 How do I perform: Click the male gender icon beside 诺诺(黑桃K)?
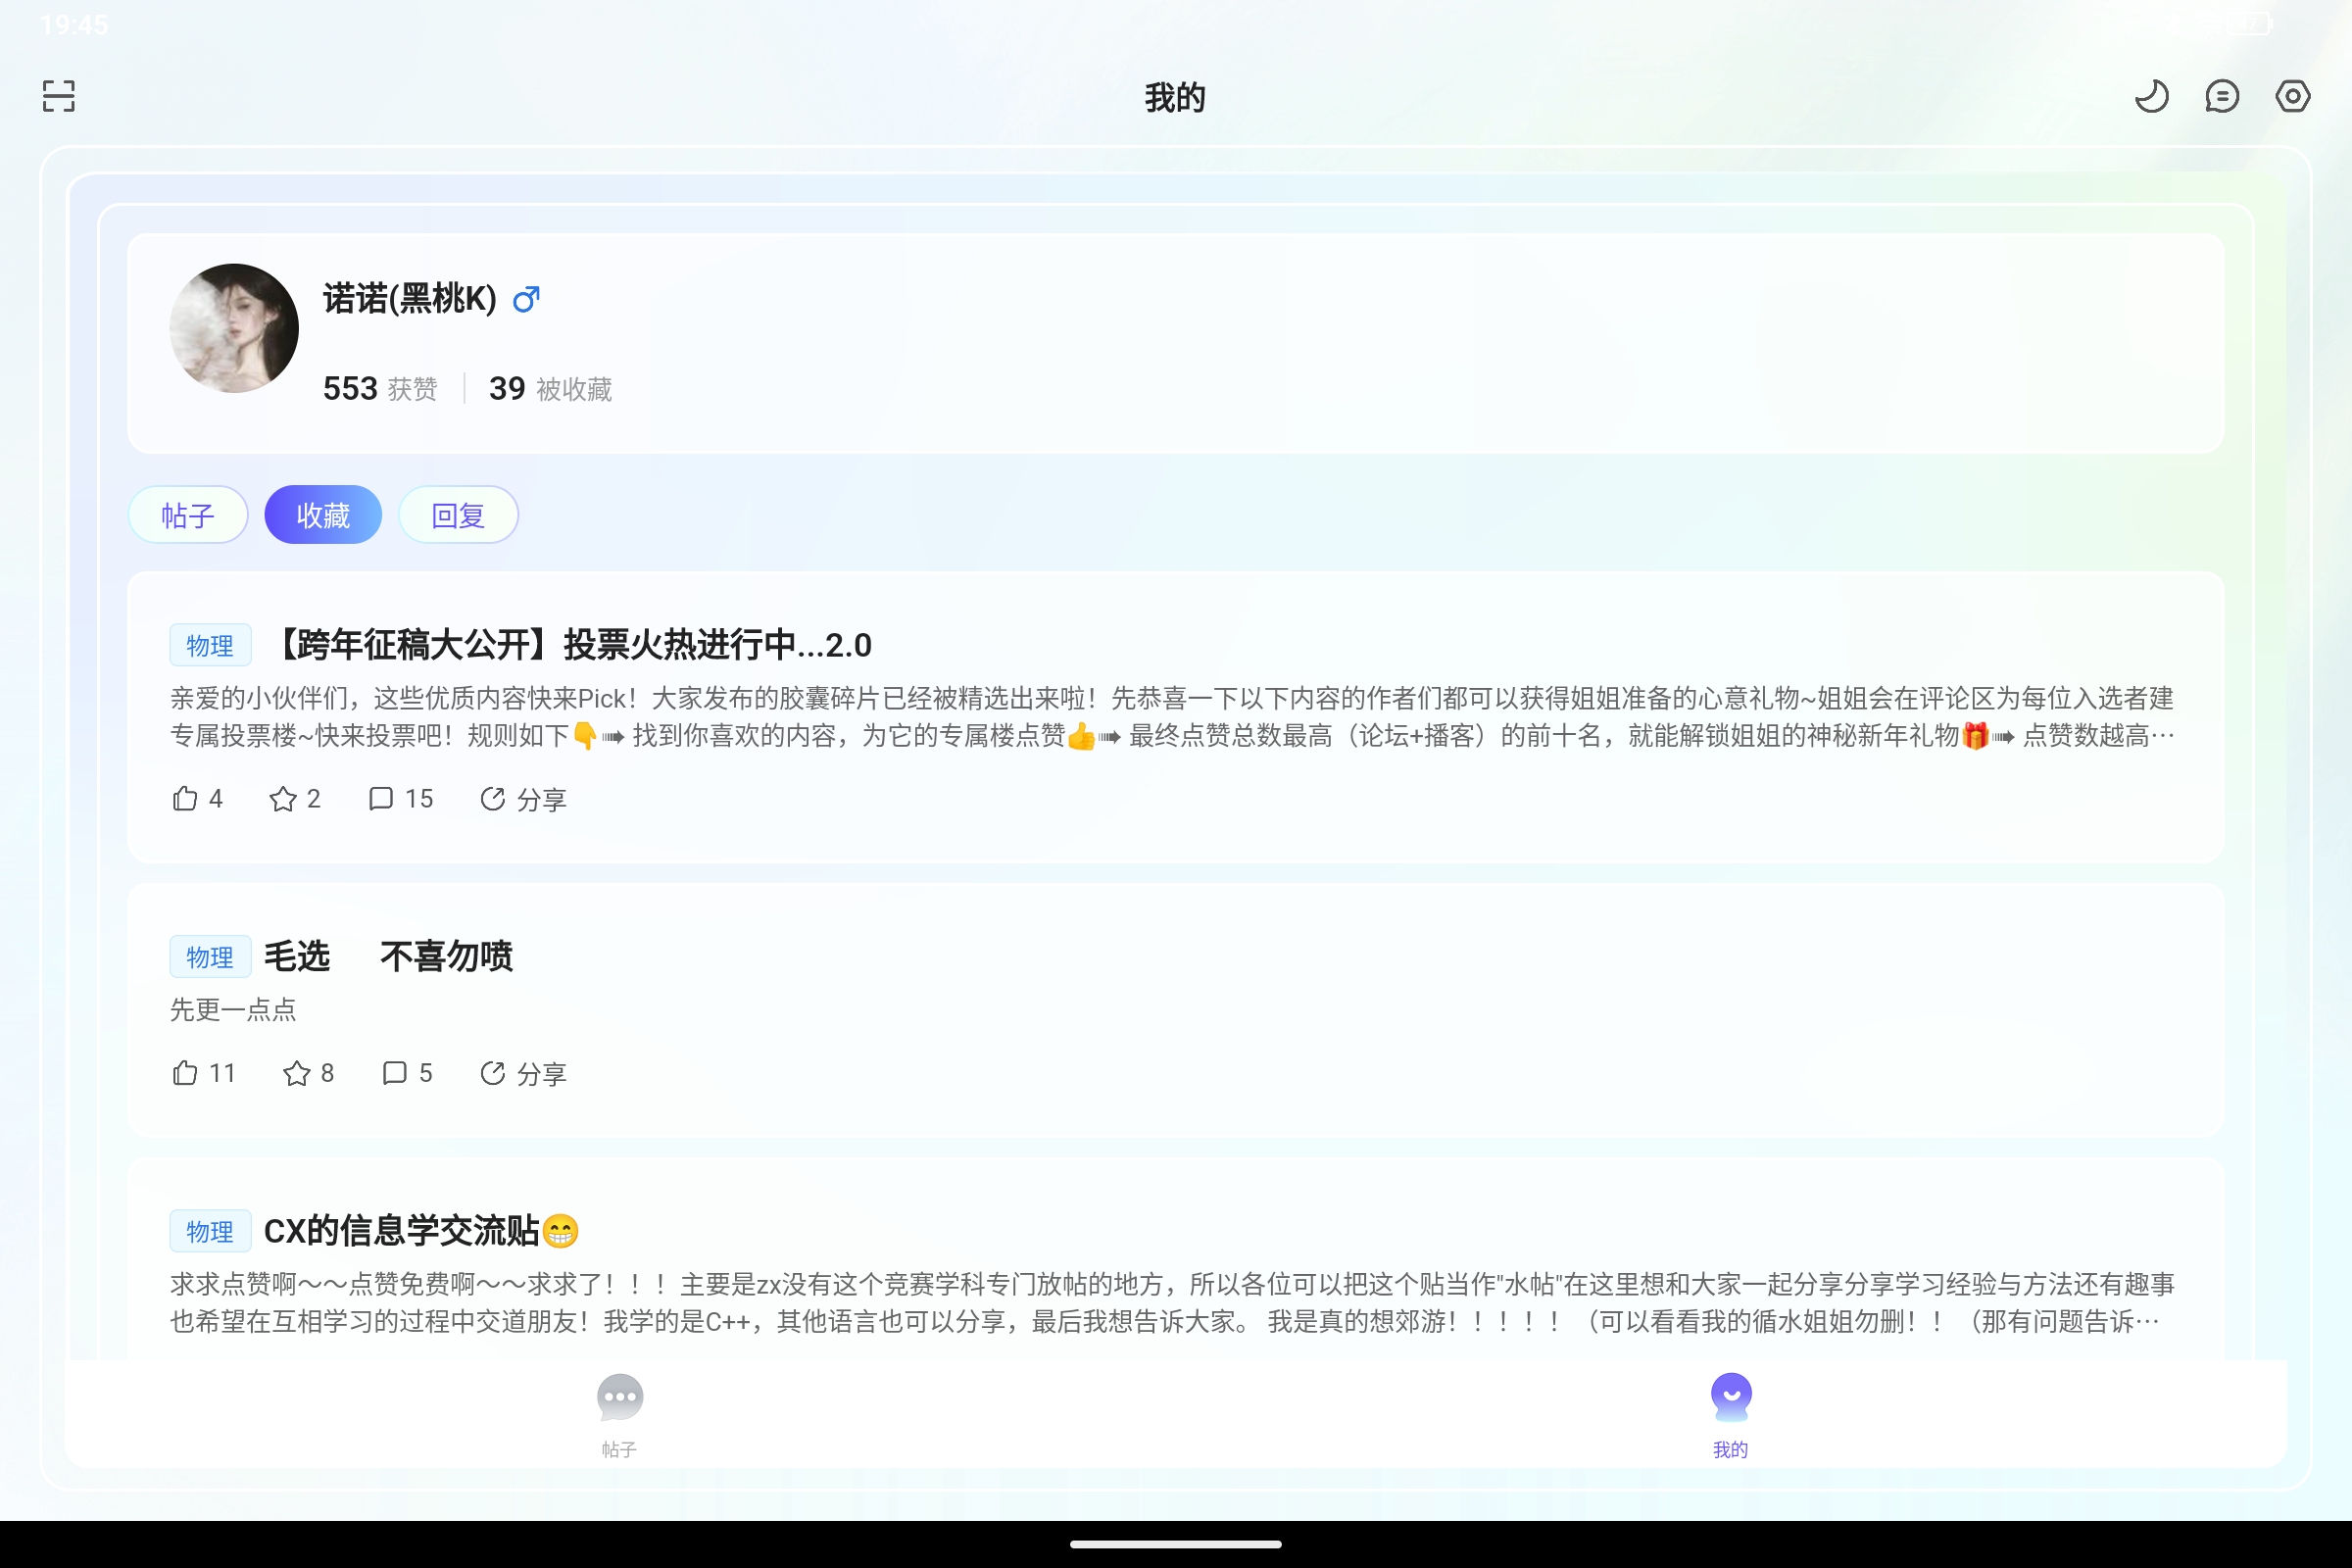click(x=524, y=299)
